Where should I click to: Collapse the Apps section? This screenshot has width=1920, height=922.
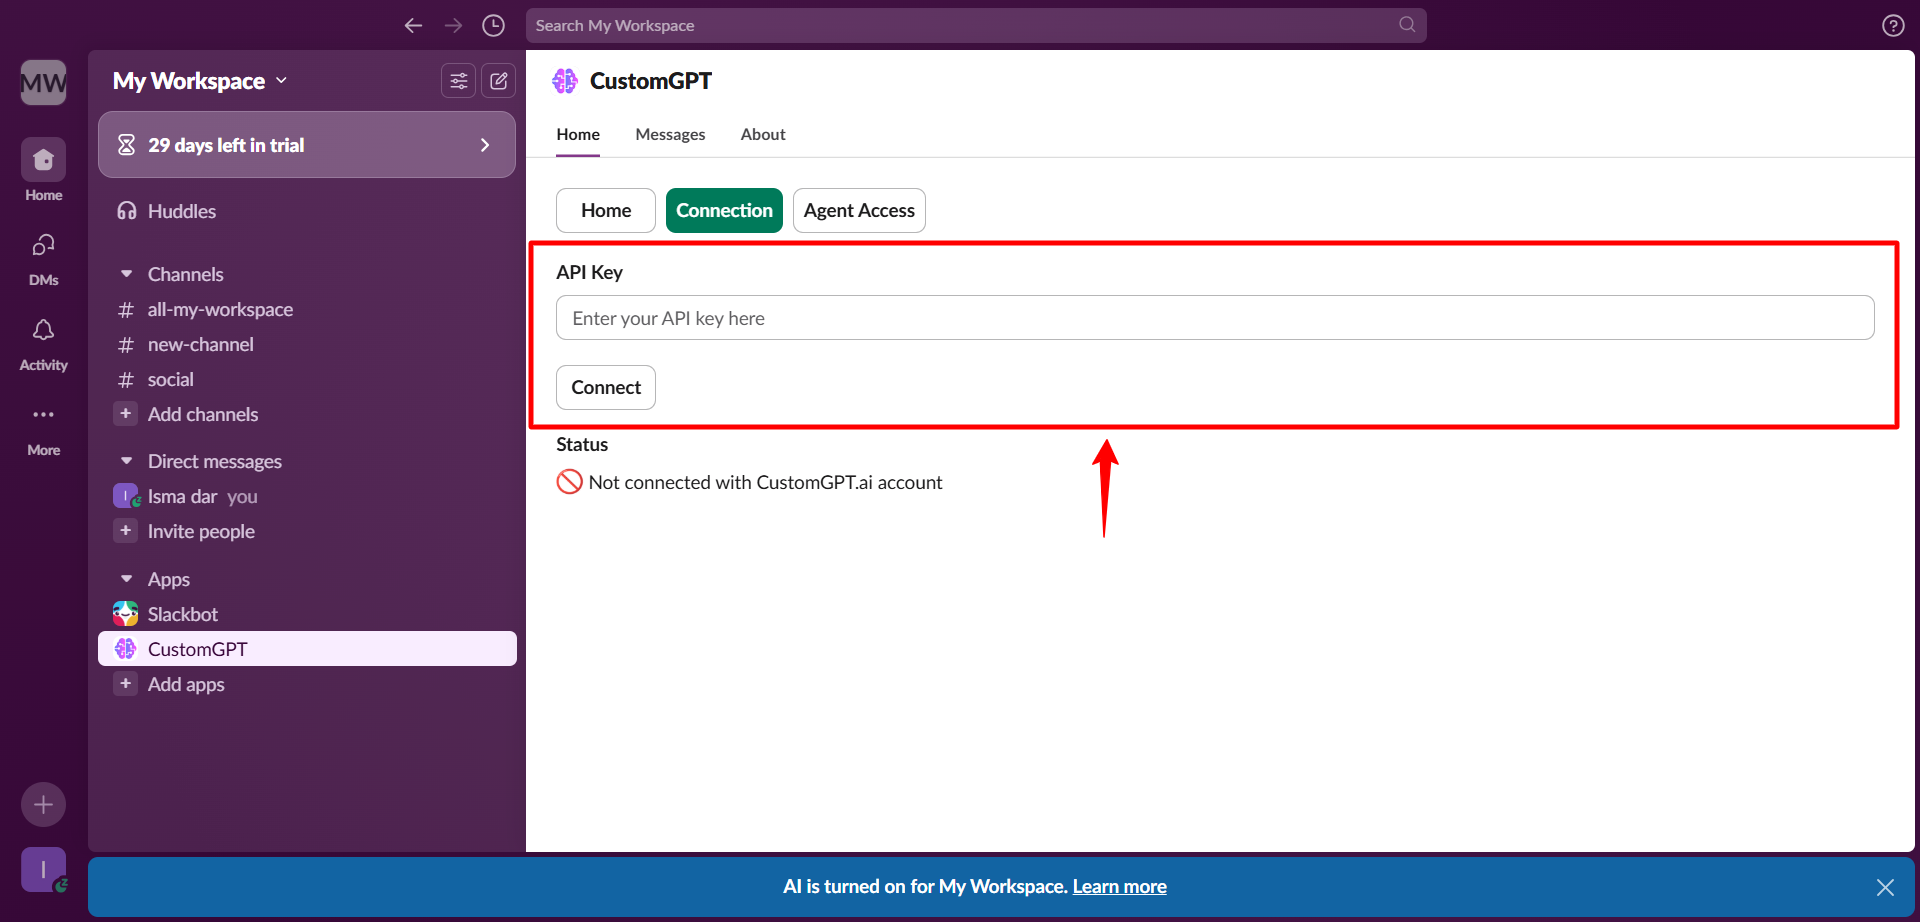coord(126,579)
